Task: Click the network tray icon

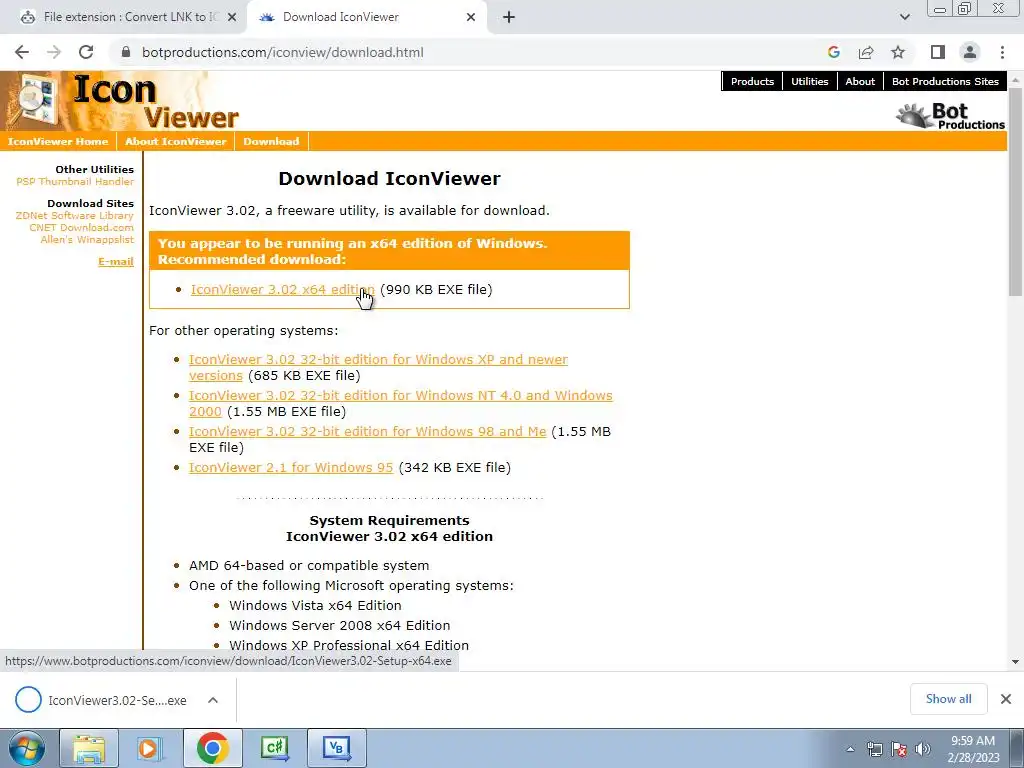Action: (874, 750)
